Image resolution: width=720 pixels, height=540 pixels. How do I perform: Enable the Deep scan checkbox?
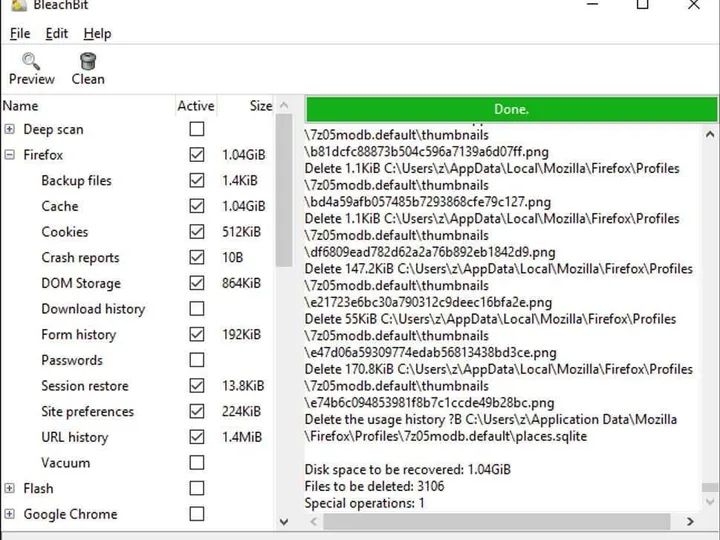pos(197,129)
